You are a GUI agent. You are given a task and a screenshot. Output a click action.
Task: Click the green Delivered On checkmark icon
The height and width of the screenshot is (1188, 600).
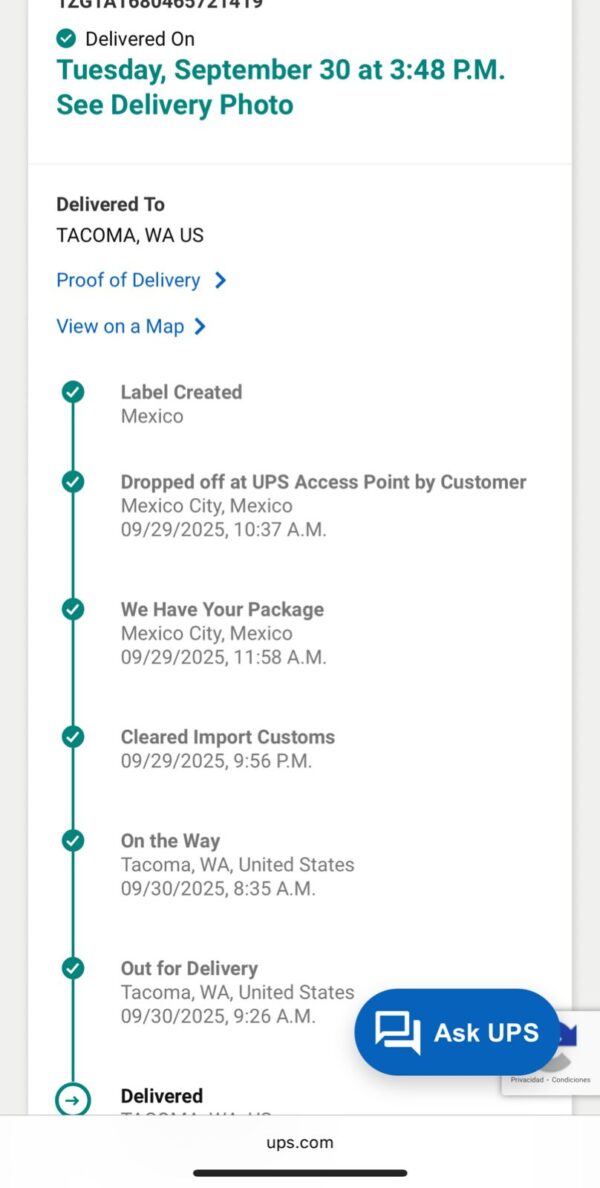click(66, 39)
